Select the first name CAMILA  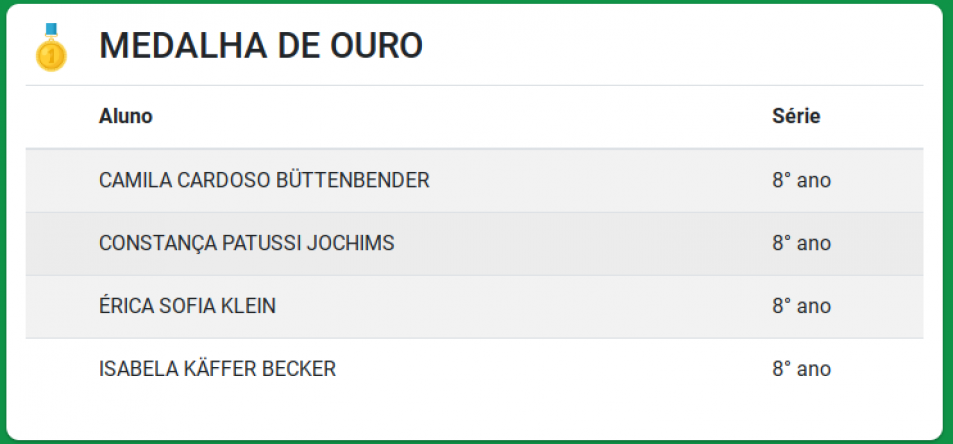(x=133, y=181)
